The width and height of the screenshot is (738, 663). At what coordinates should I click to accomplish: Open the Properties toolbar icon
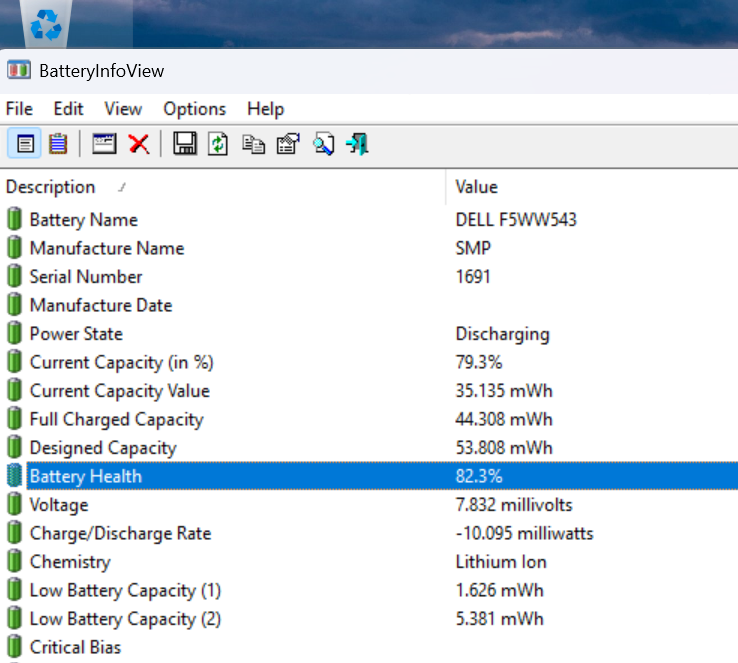click(x=288, y=144)
